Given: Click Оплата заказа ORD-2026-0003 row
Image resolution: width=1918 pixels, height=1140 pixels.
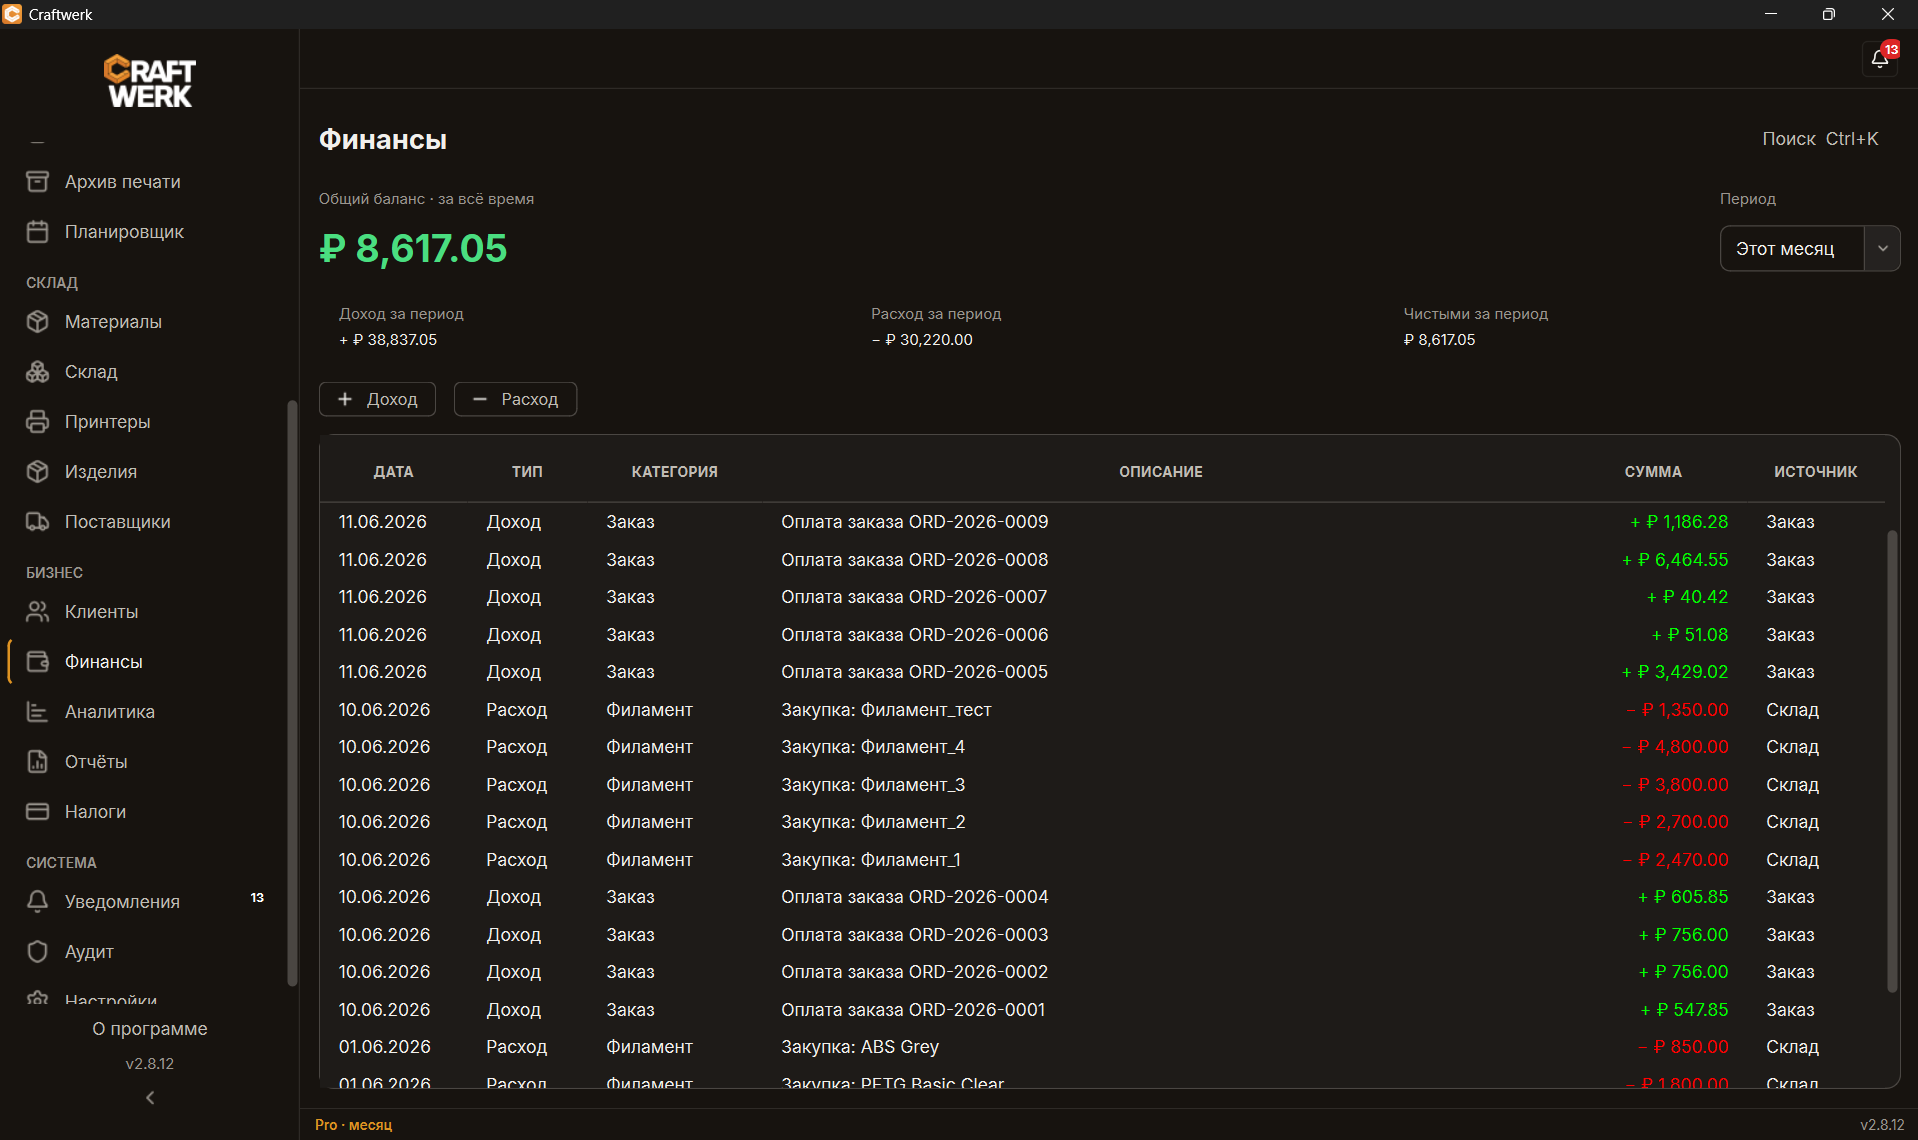Looking at the screenshot, I should pyautogui.click(x=1102, y=935).
